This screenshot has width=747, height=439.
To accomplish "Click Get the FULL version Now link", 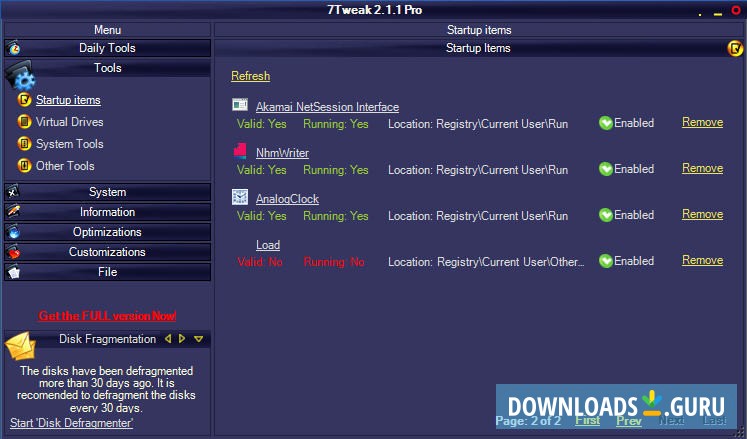I will coord(108,316).
